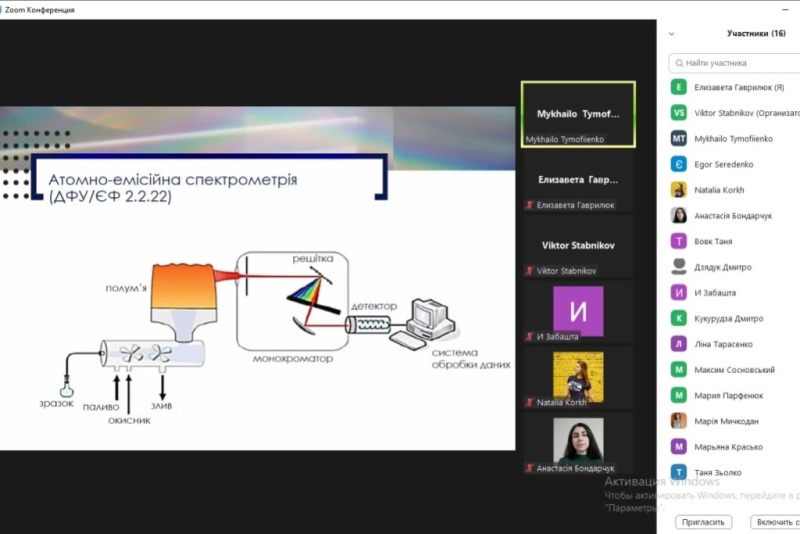800x534 pixels.
Task: Select Natalia Korkh photo avatar in list
Action: point(679,190)
